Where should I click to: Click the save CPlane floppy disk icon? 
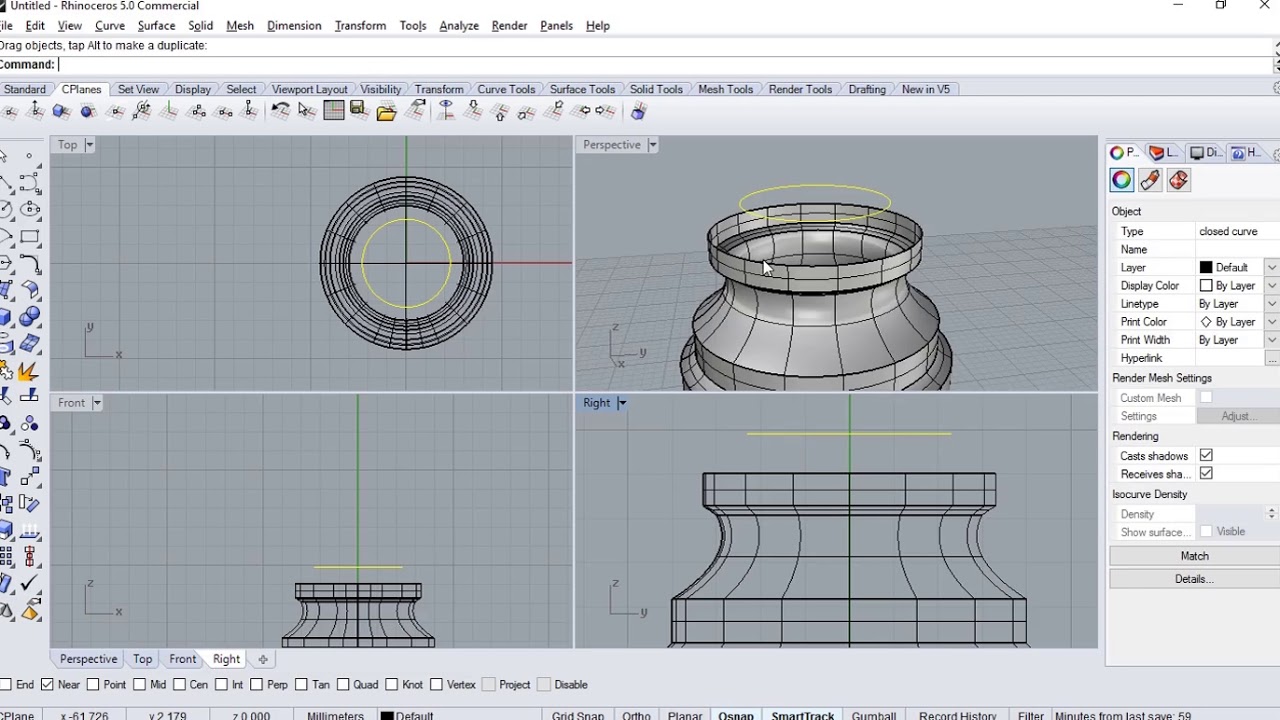pos(359,111)
